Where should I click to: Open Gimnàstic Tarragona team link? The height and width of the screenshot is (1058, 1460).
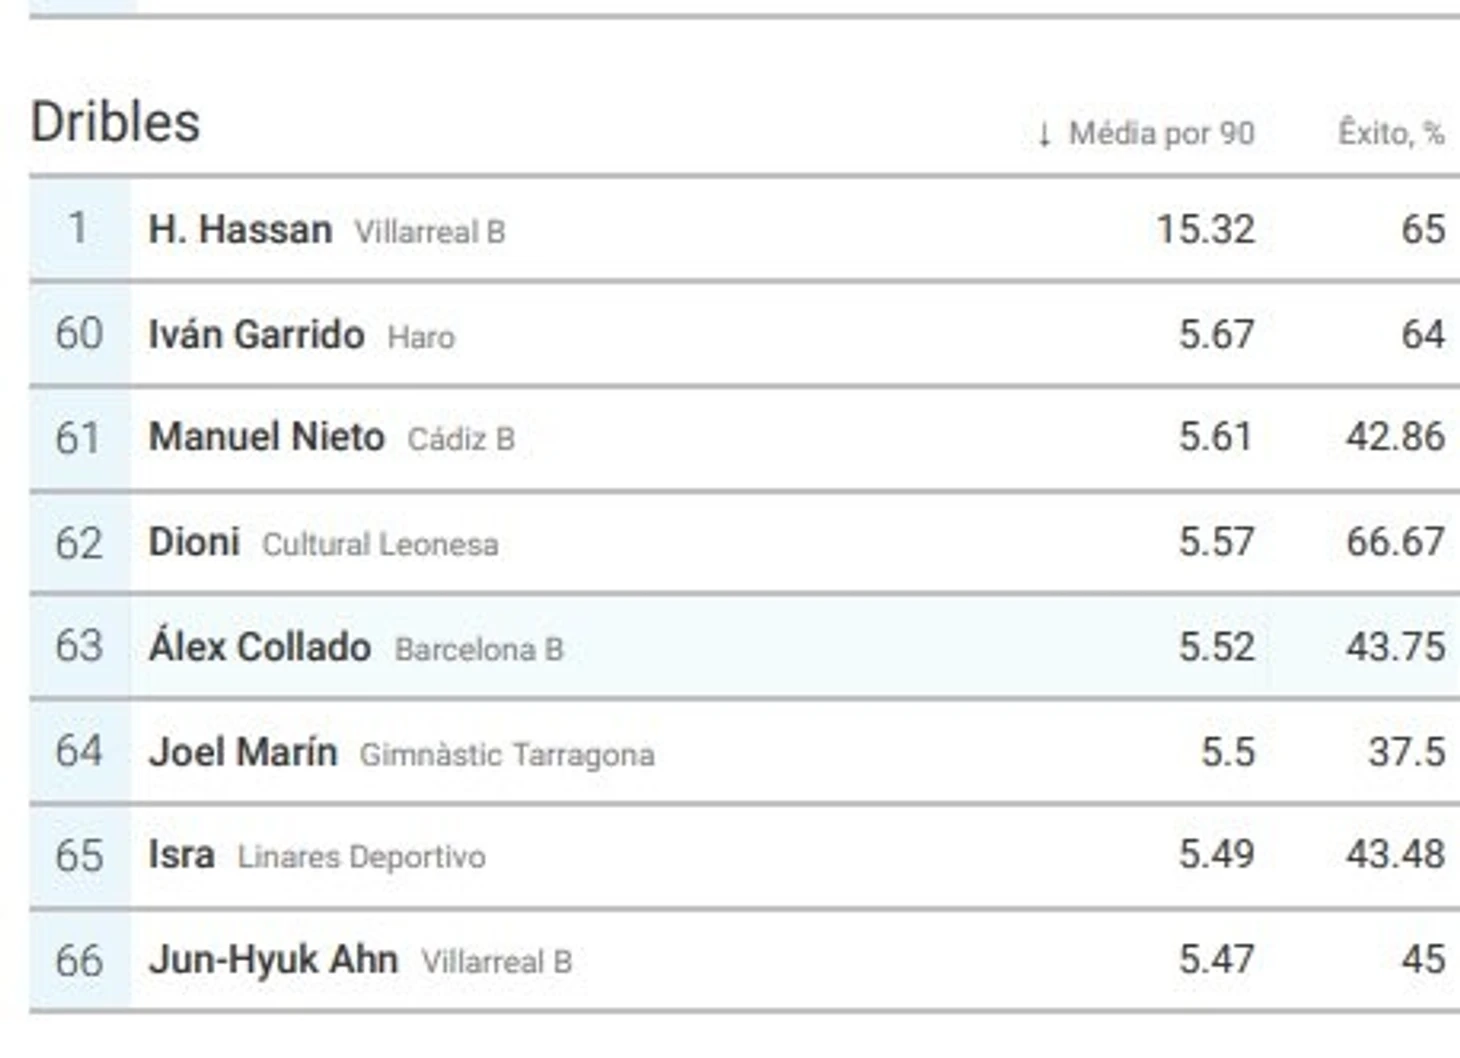click(x=507, y=754)
